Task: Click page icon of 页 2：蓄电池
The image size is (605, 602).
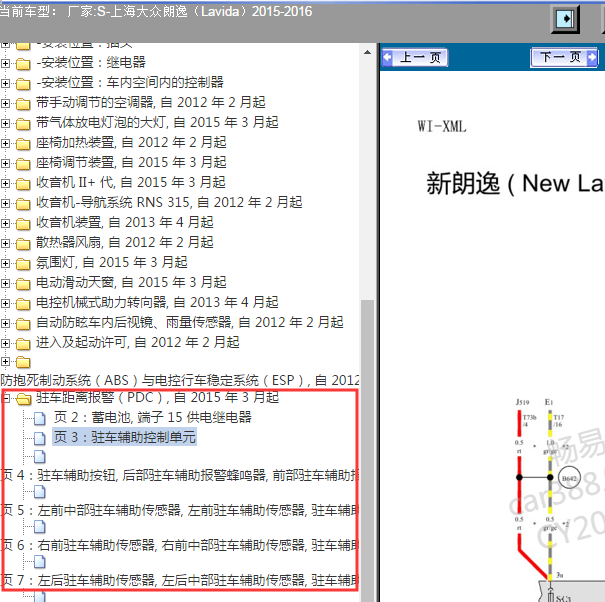Action: pyautogui.click(x=39, y=418)
